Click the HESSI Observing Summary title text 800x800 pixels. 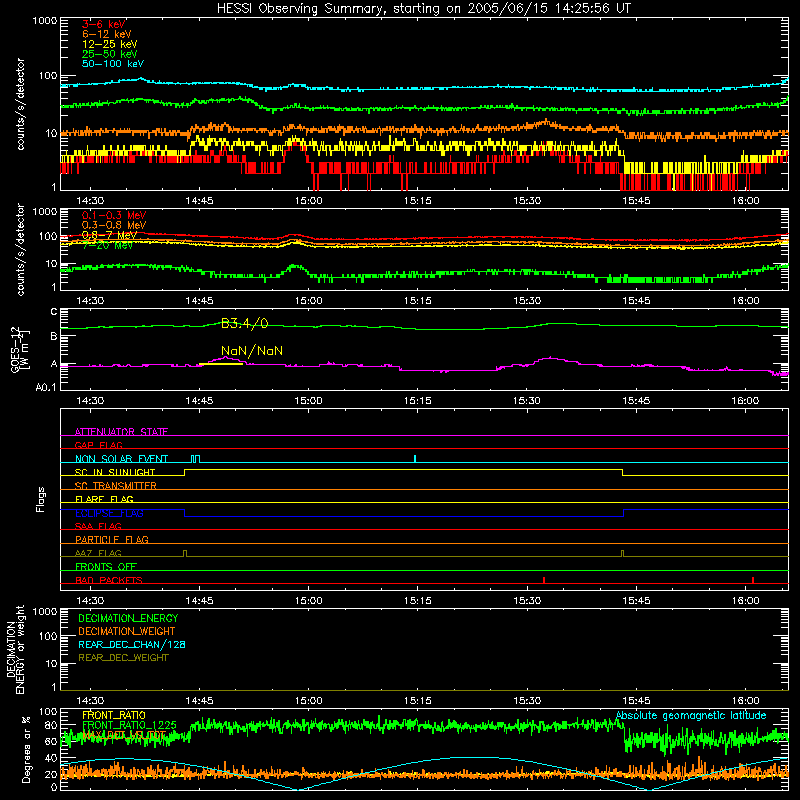click(424, 8)
